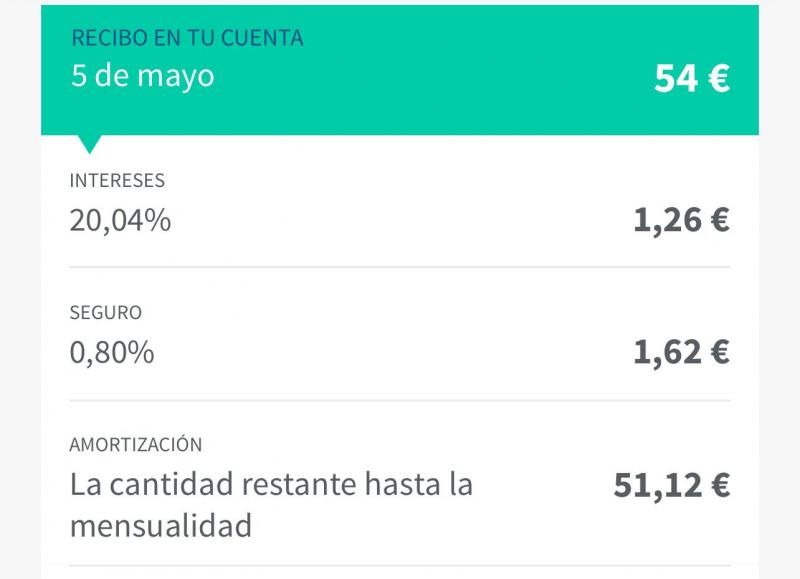The height and width of the screenshot is (579, 800).
Task: Click the euro symbol in the 51,12 € amount
Action: pyautogui.click(x=720, y=485)
